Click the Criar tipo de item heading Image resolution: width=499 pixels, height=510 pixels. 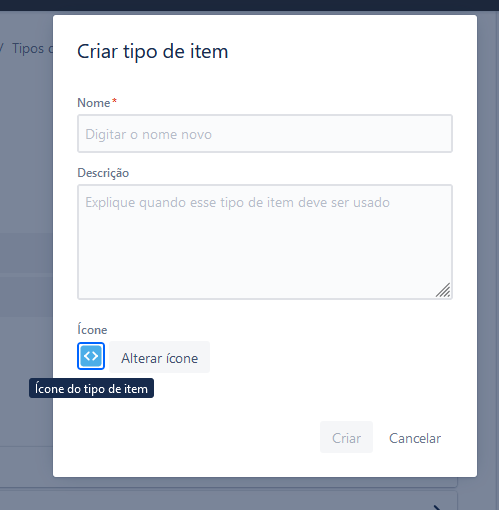coord(153,51)
